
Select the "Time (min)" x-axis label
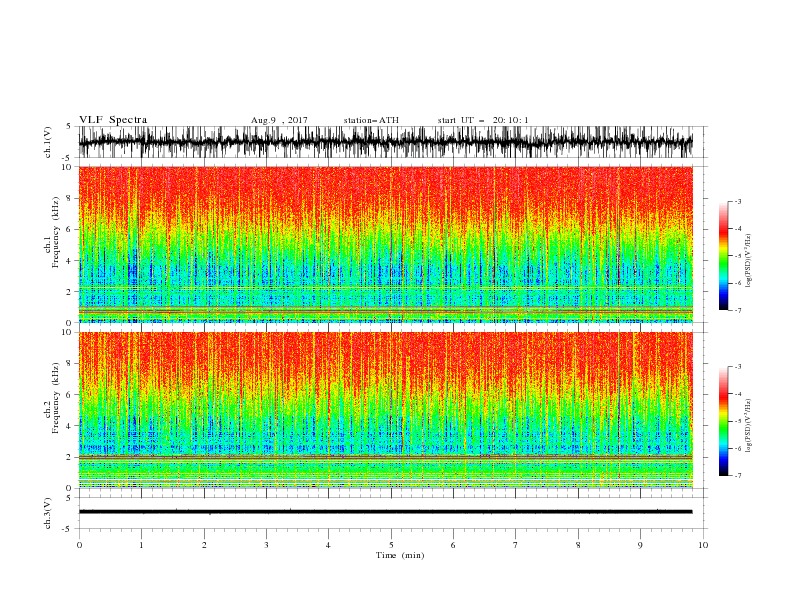coord(400,555)
